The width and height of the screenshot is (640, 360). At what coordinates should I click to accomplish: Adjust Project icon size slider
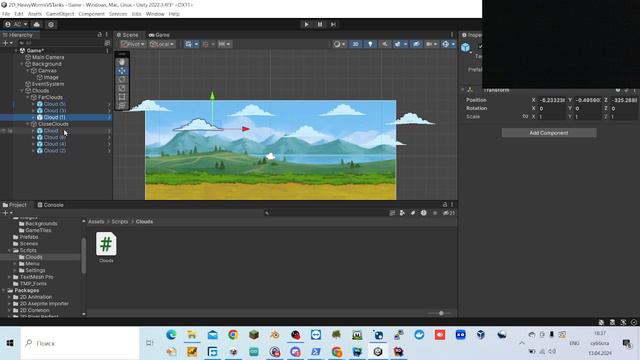click(440, 313)
